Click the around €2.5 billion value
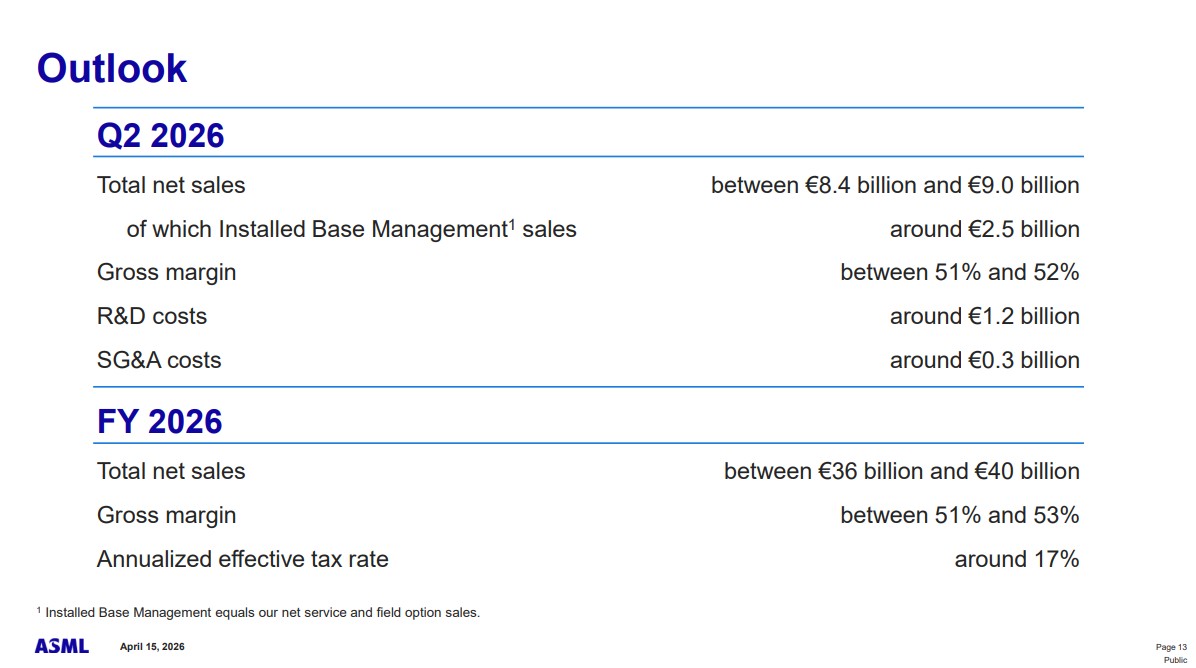This screenshot has width=1196, height=668. (985, 229)
